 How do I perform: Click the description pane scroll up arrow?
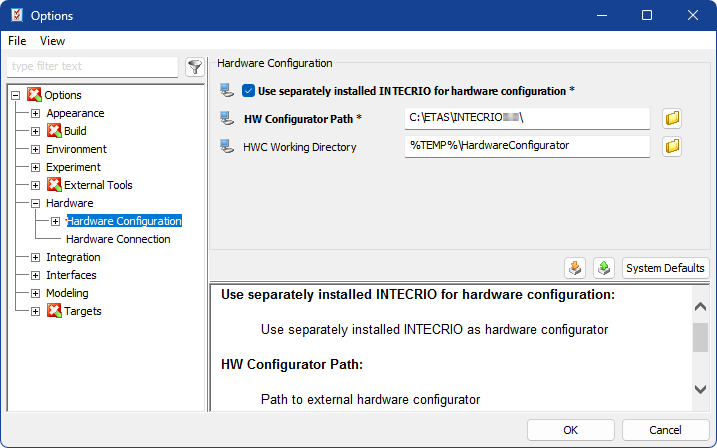[x=700, y=306]
